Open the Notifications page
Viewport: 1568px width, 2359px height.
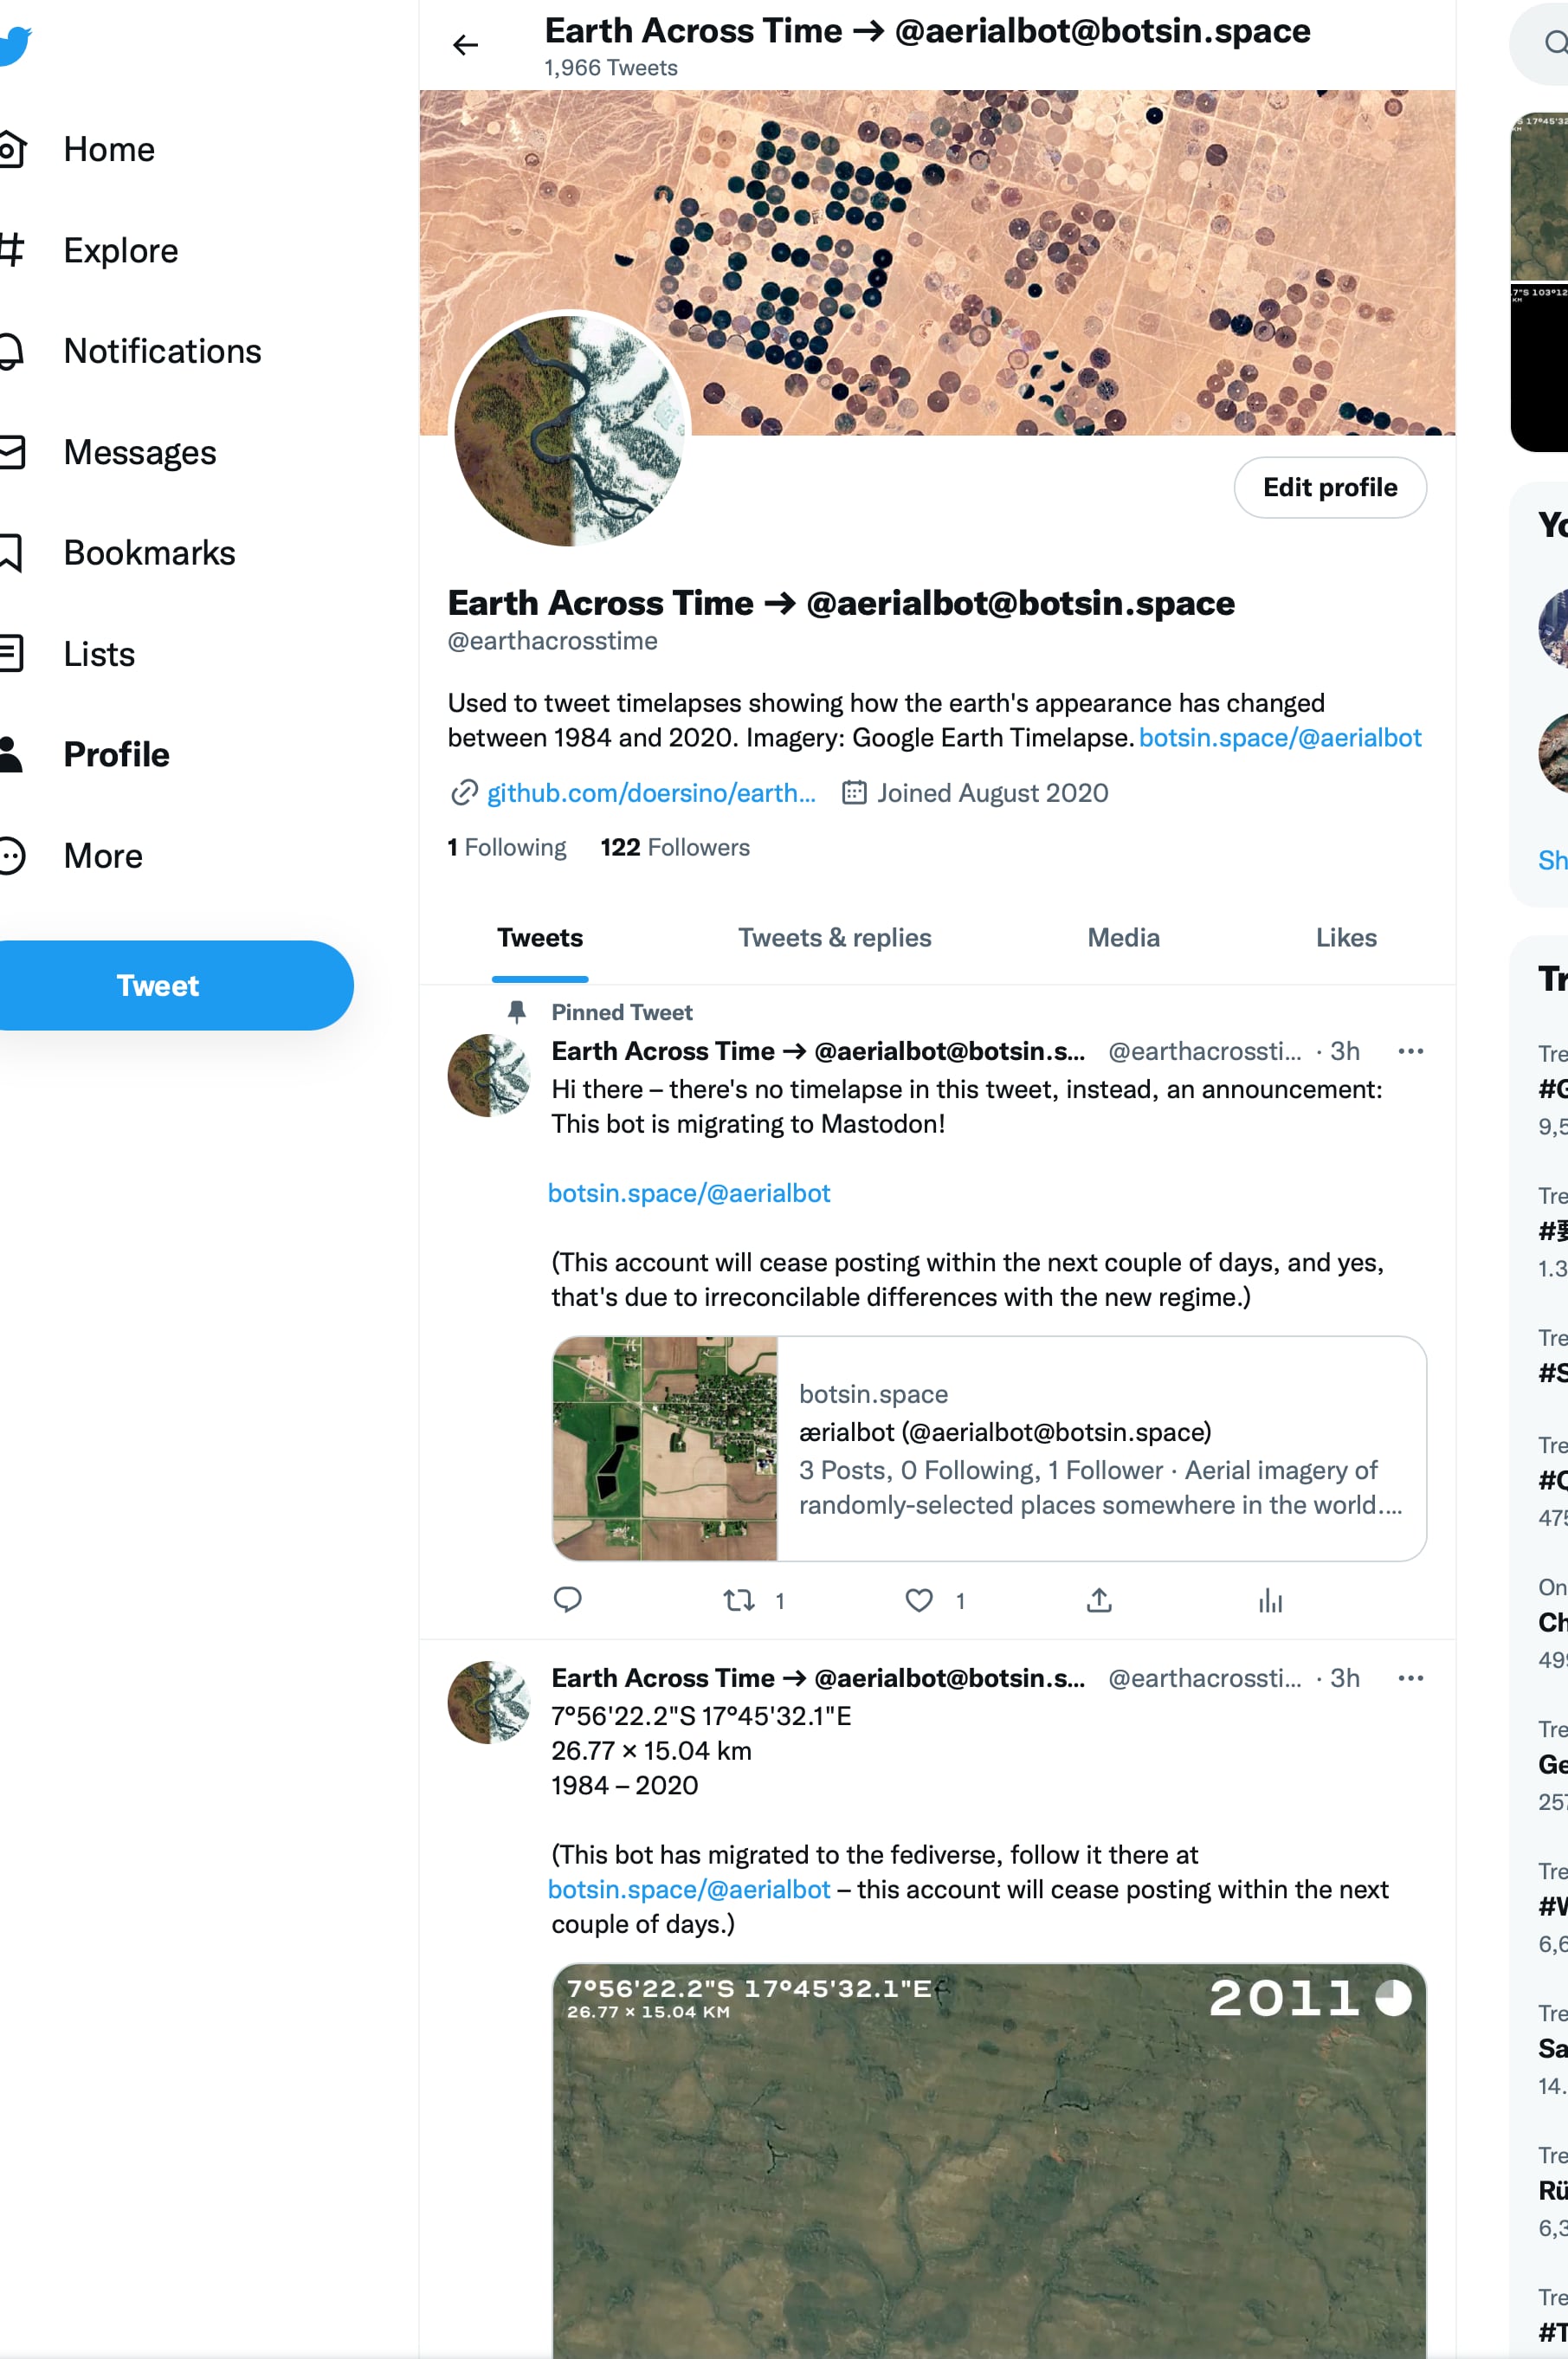162,351
